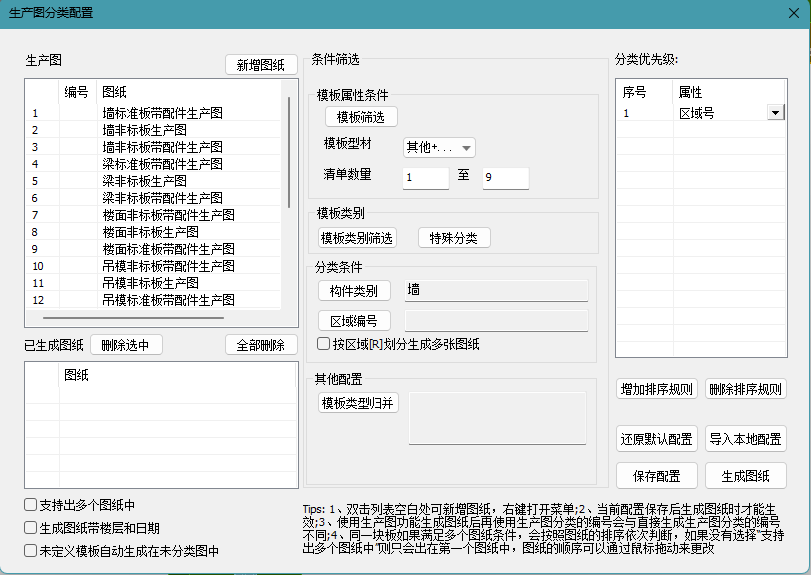Image resolution: width=811 pixels, height=575 pixels.
Task: Click the 构件类别 button
Action: pyautogui.click(x=354, y=291)
